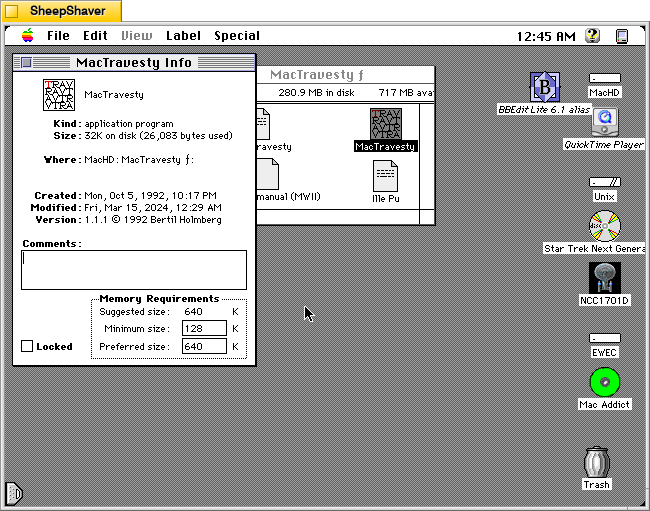Image resolution: width=650 pixels, height=511 pixels.
Task: Click the Control Strip tab
Action: click(x=14, y=494)
